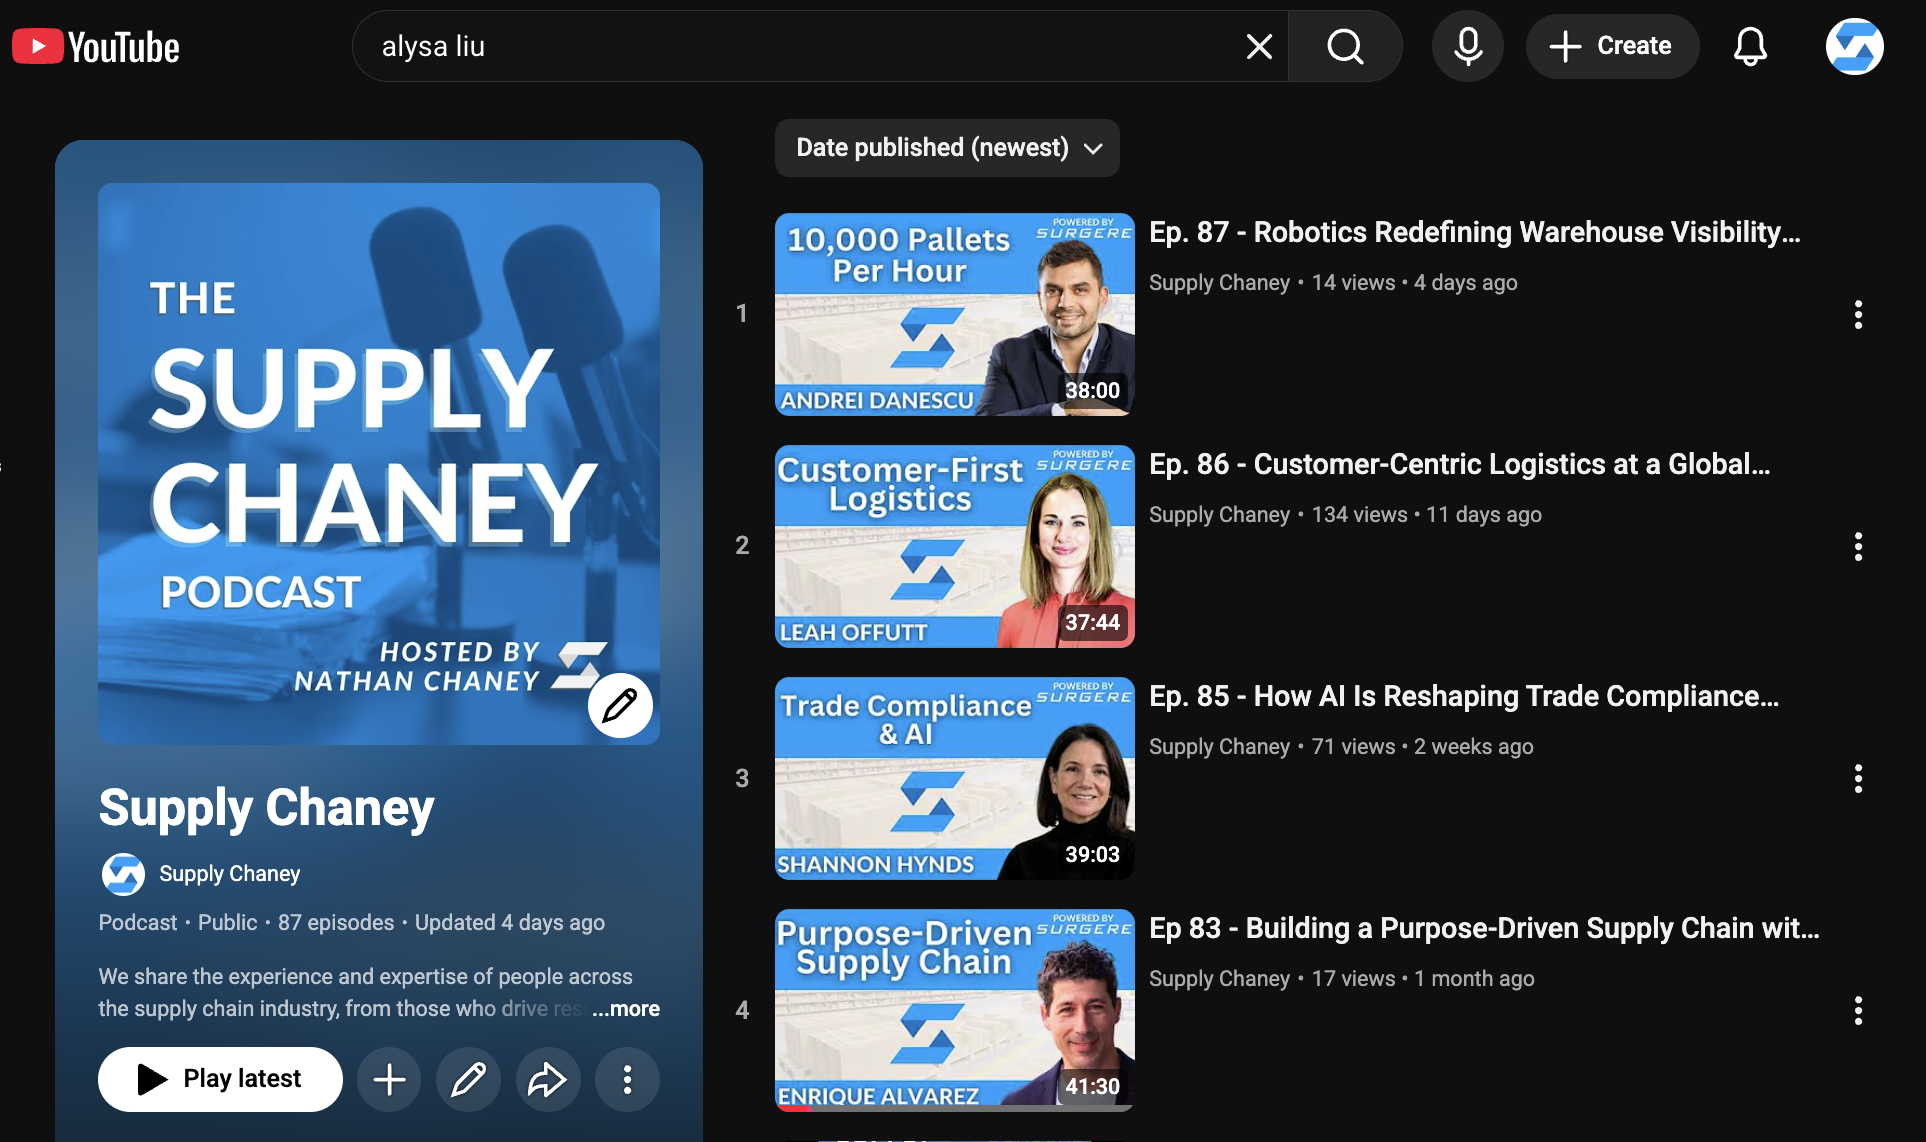Click the magnifier search button

tap(1345, 46)
